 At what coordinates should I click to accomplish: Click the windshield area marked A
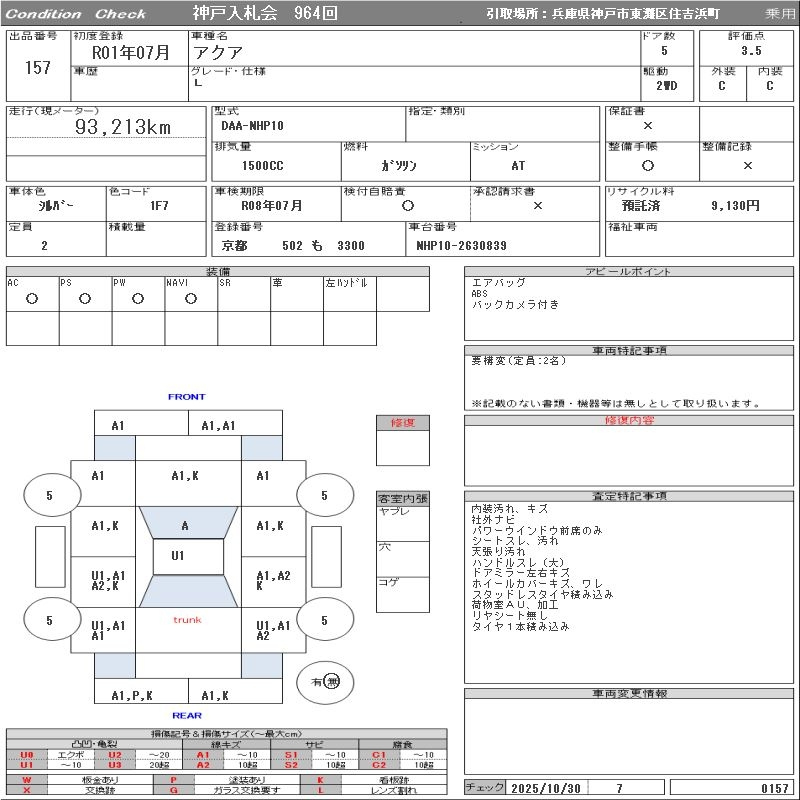(x=185, y=525)
